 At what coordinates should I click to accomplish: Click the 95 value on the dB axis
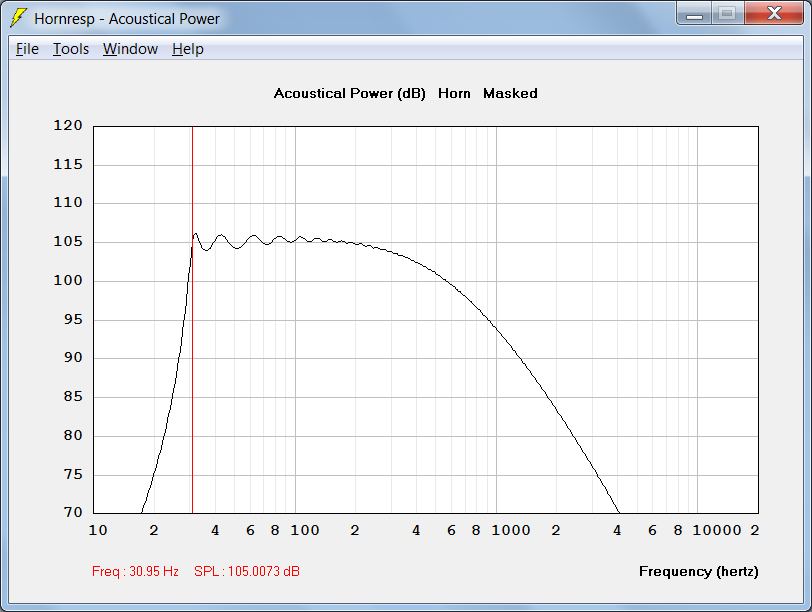73,319
